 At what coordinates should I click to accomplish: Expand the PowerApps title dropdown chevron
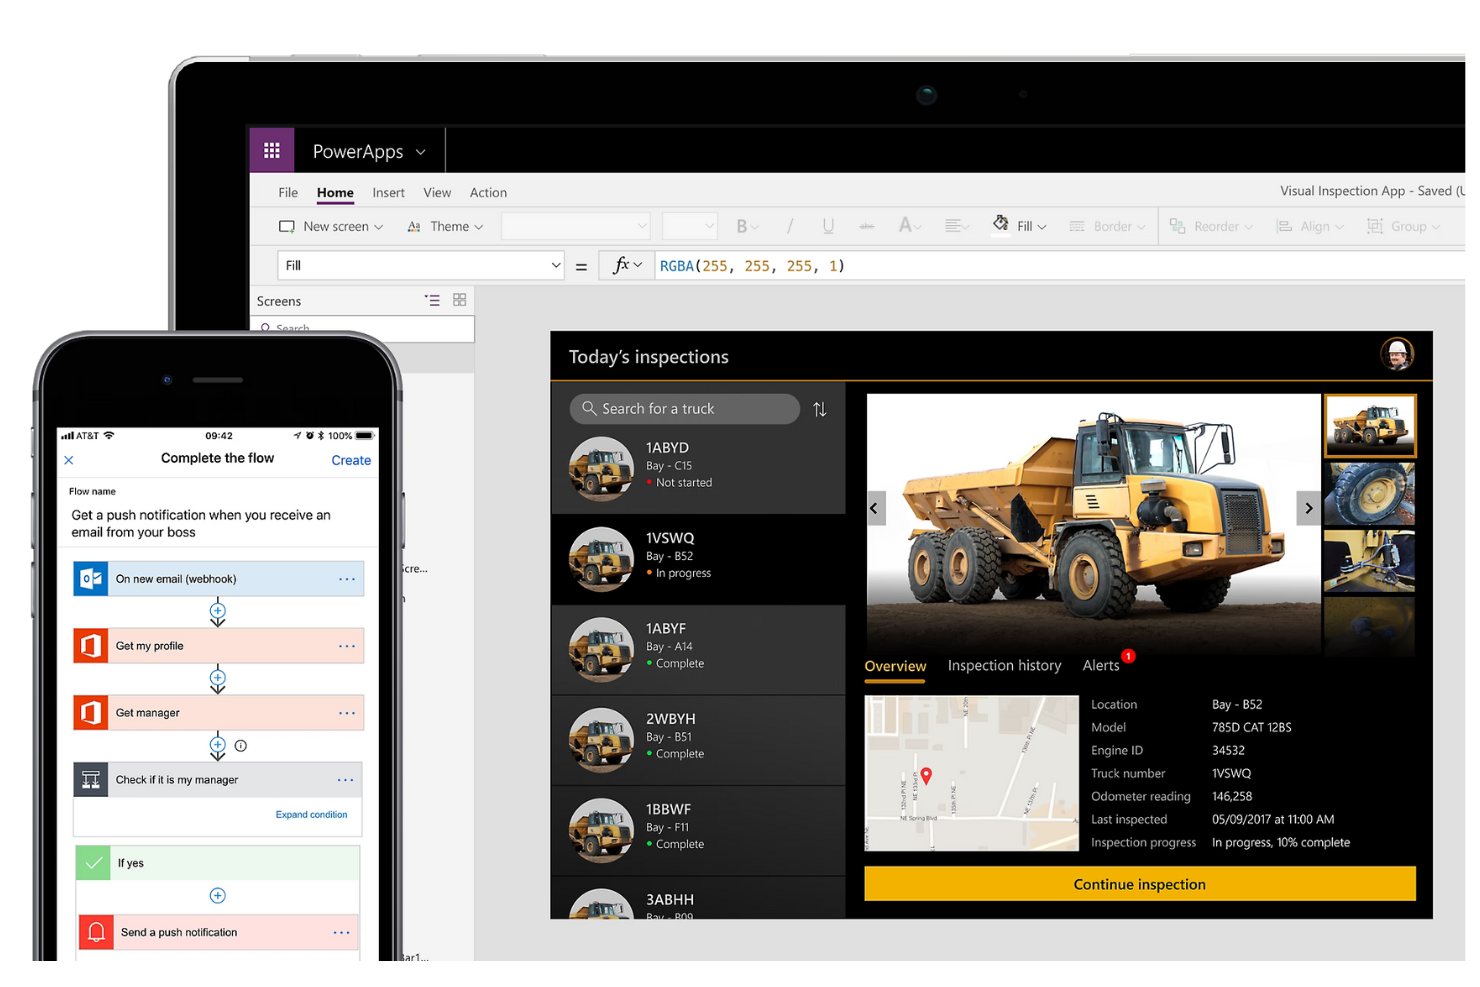click(x=421, y=152)
